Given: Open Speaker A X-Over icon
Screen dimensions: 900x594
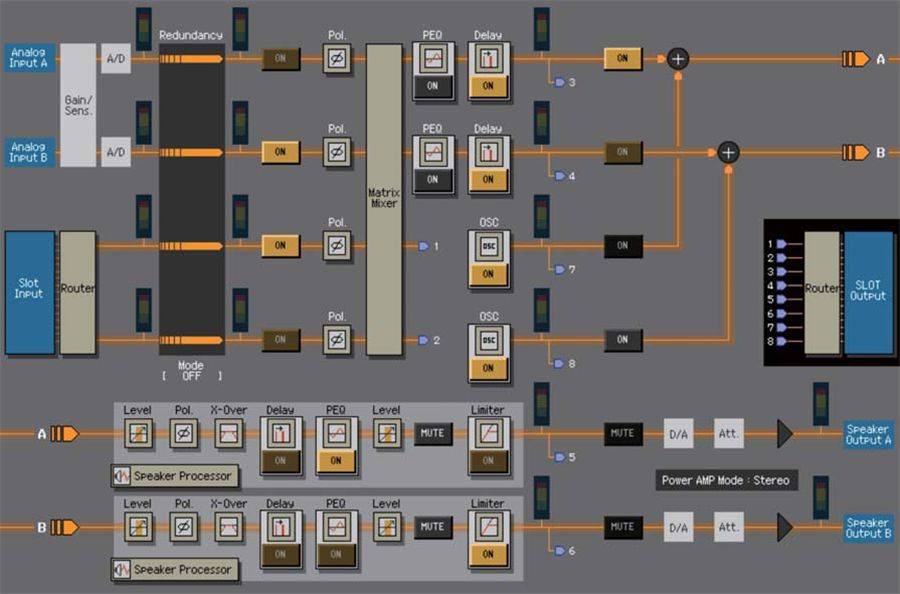Looking at the screenshot, I should click(229, 434).
